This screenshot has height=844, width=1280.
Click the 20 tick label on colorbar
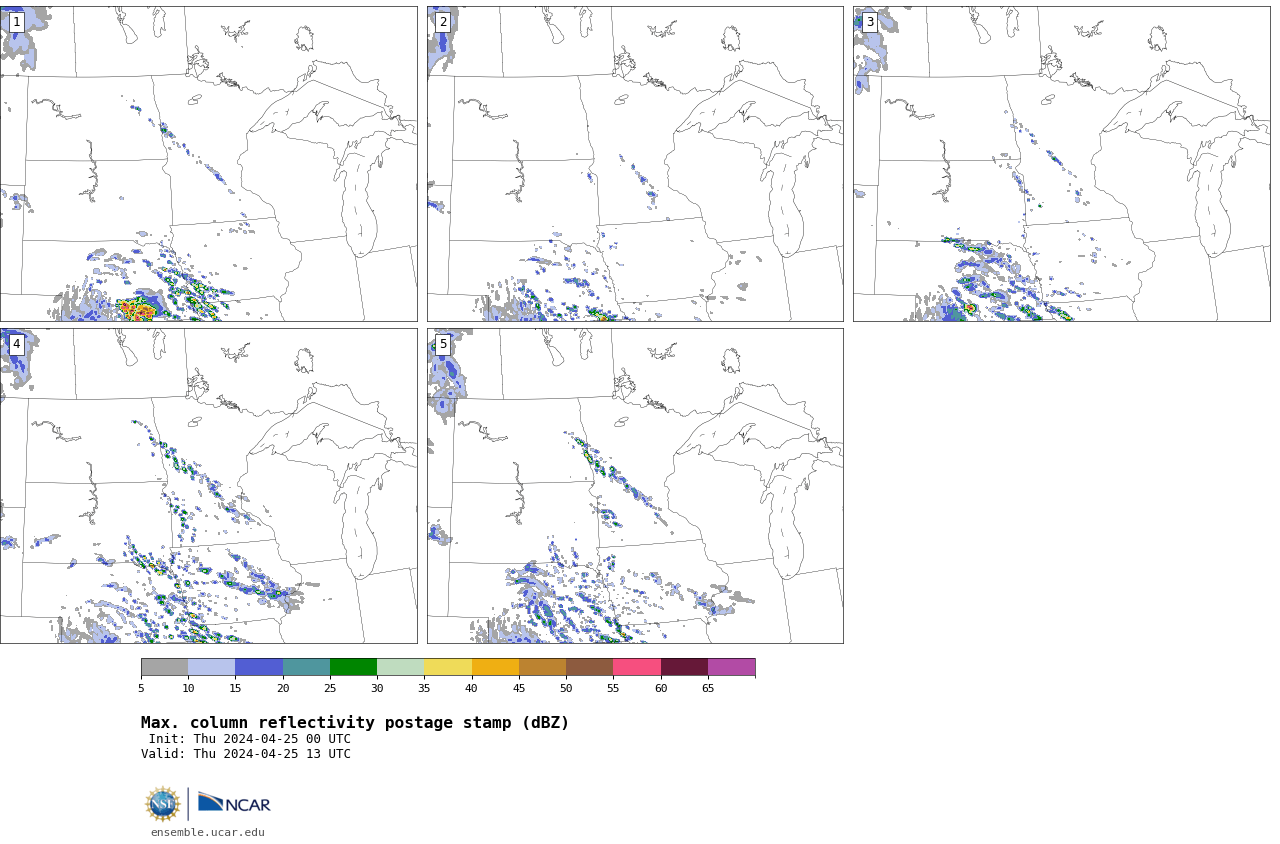283,688
